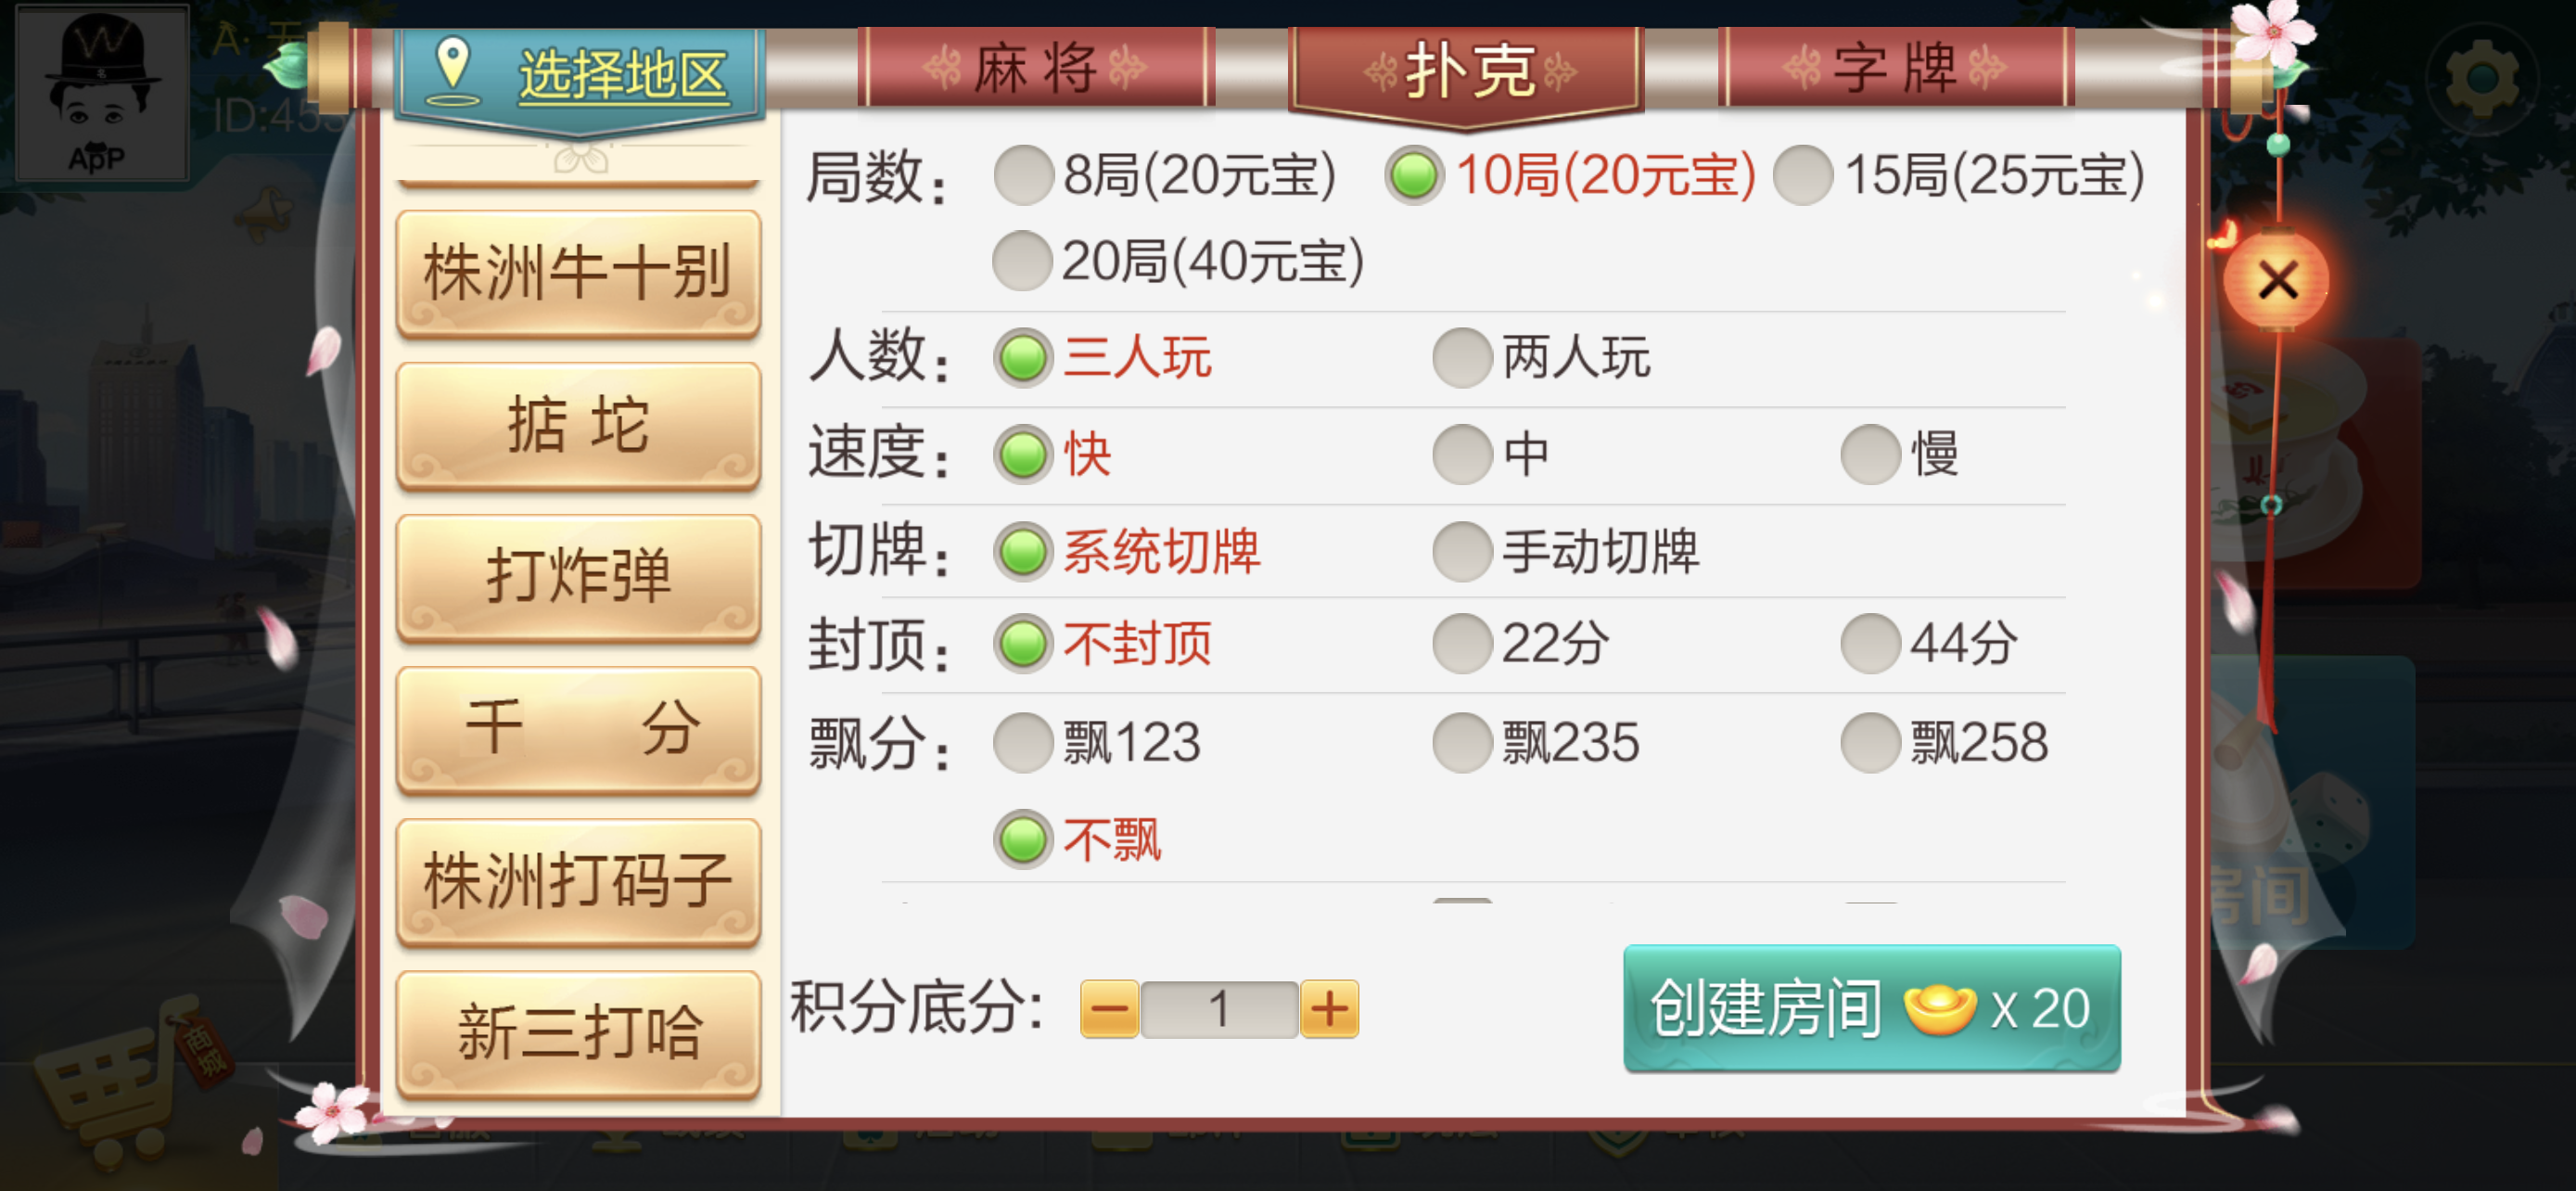Switch to the 麻将 tab
The image size is (2576, 1191).
1036,69
